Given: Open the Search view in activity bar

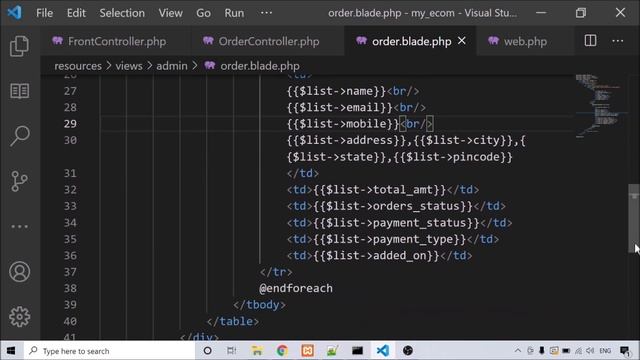Looking at the screenshot, I should coord(19,136).
